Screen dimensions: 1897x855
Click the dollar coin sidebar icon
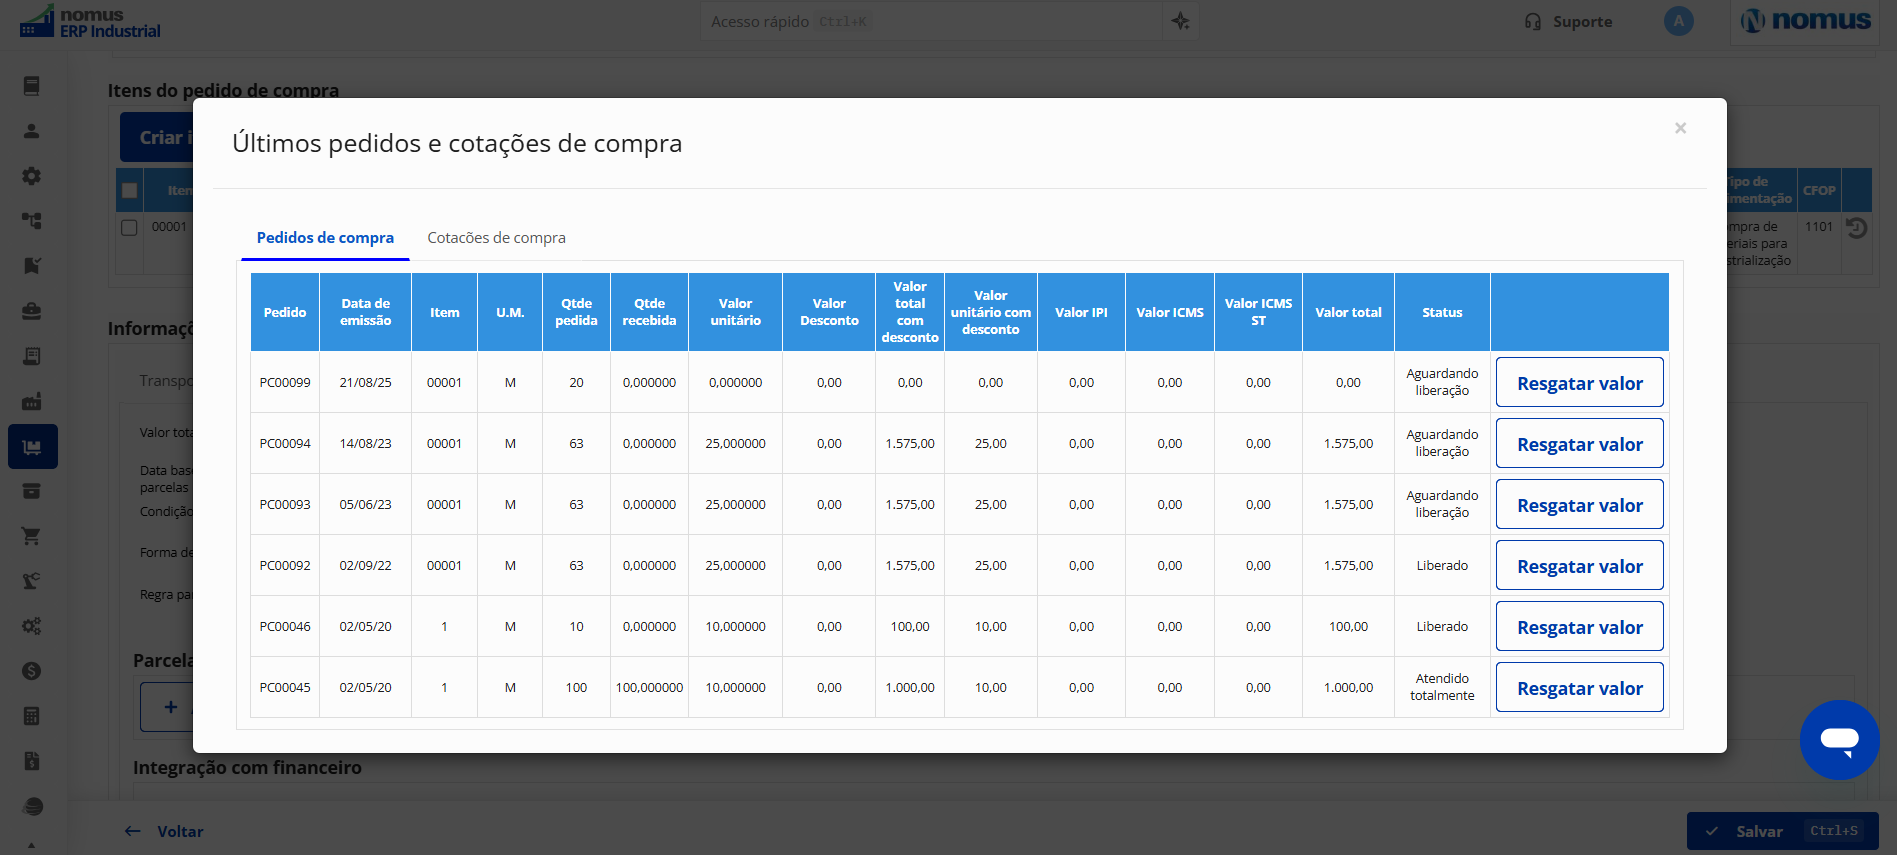tap(32, 671)
